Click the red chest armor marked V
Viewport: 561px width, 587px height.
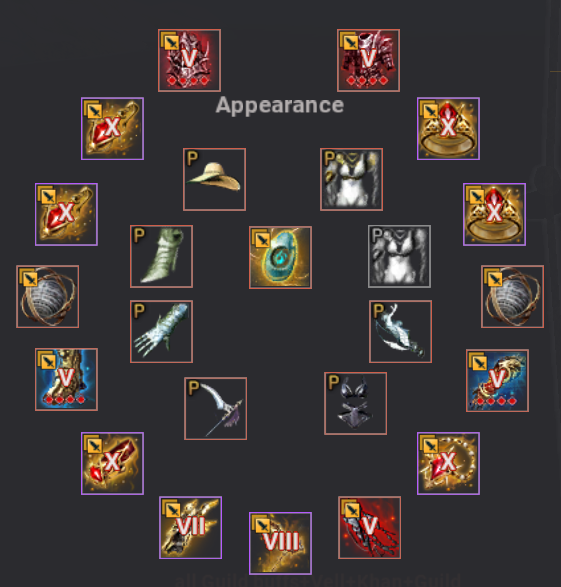click(x=368, y=60)
